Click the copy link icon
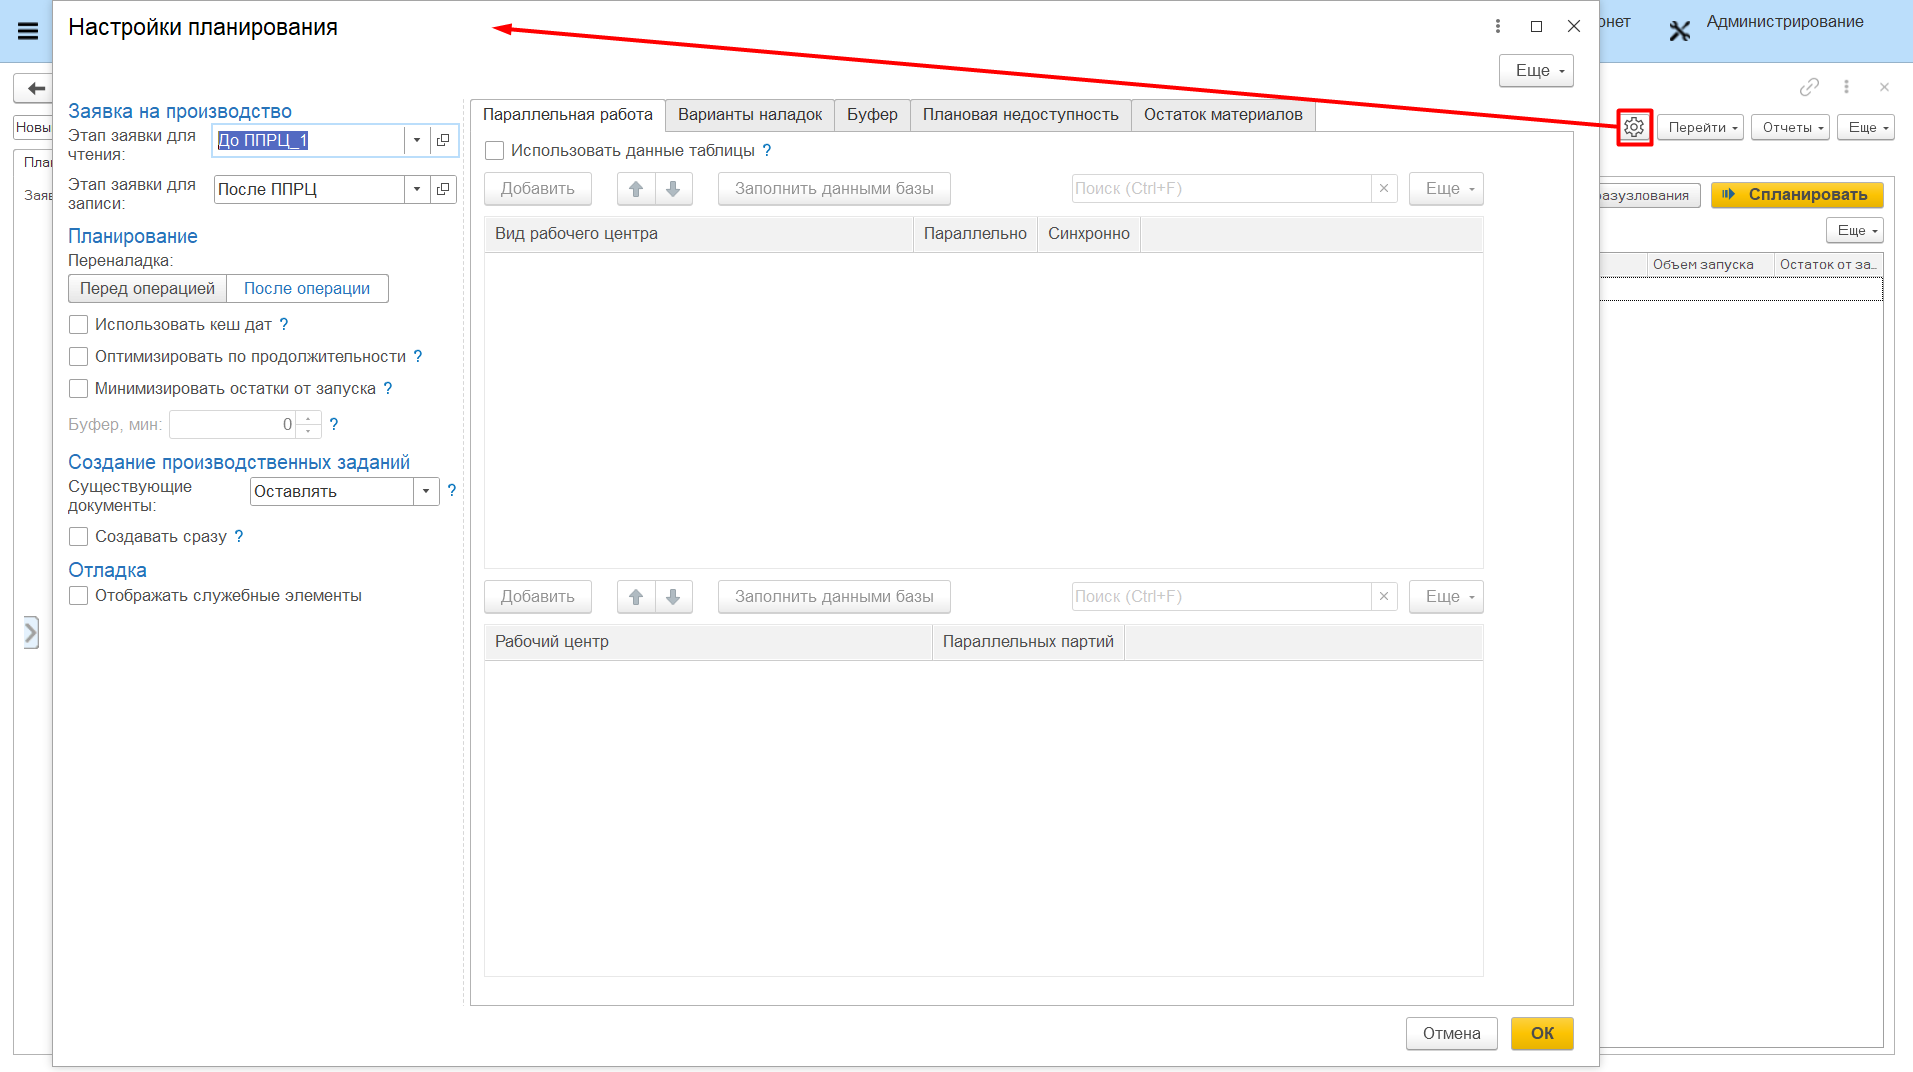The image size is (1913, 1072). 1809,87
